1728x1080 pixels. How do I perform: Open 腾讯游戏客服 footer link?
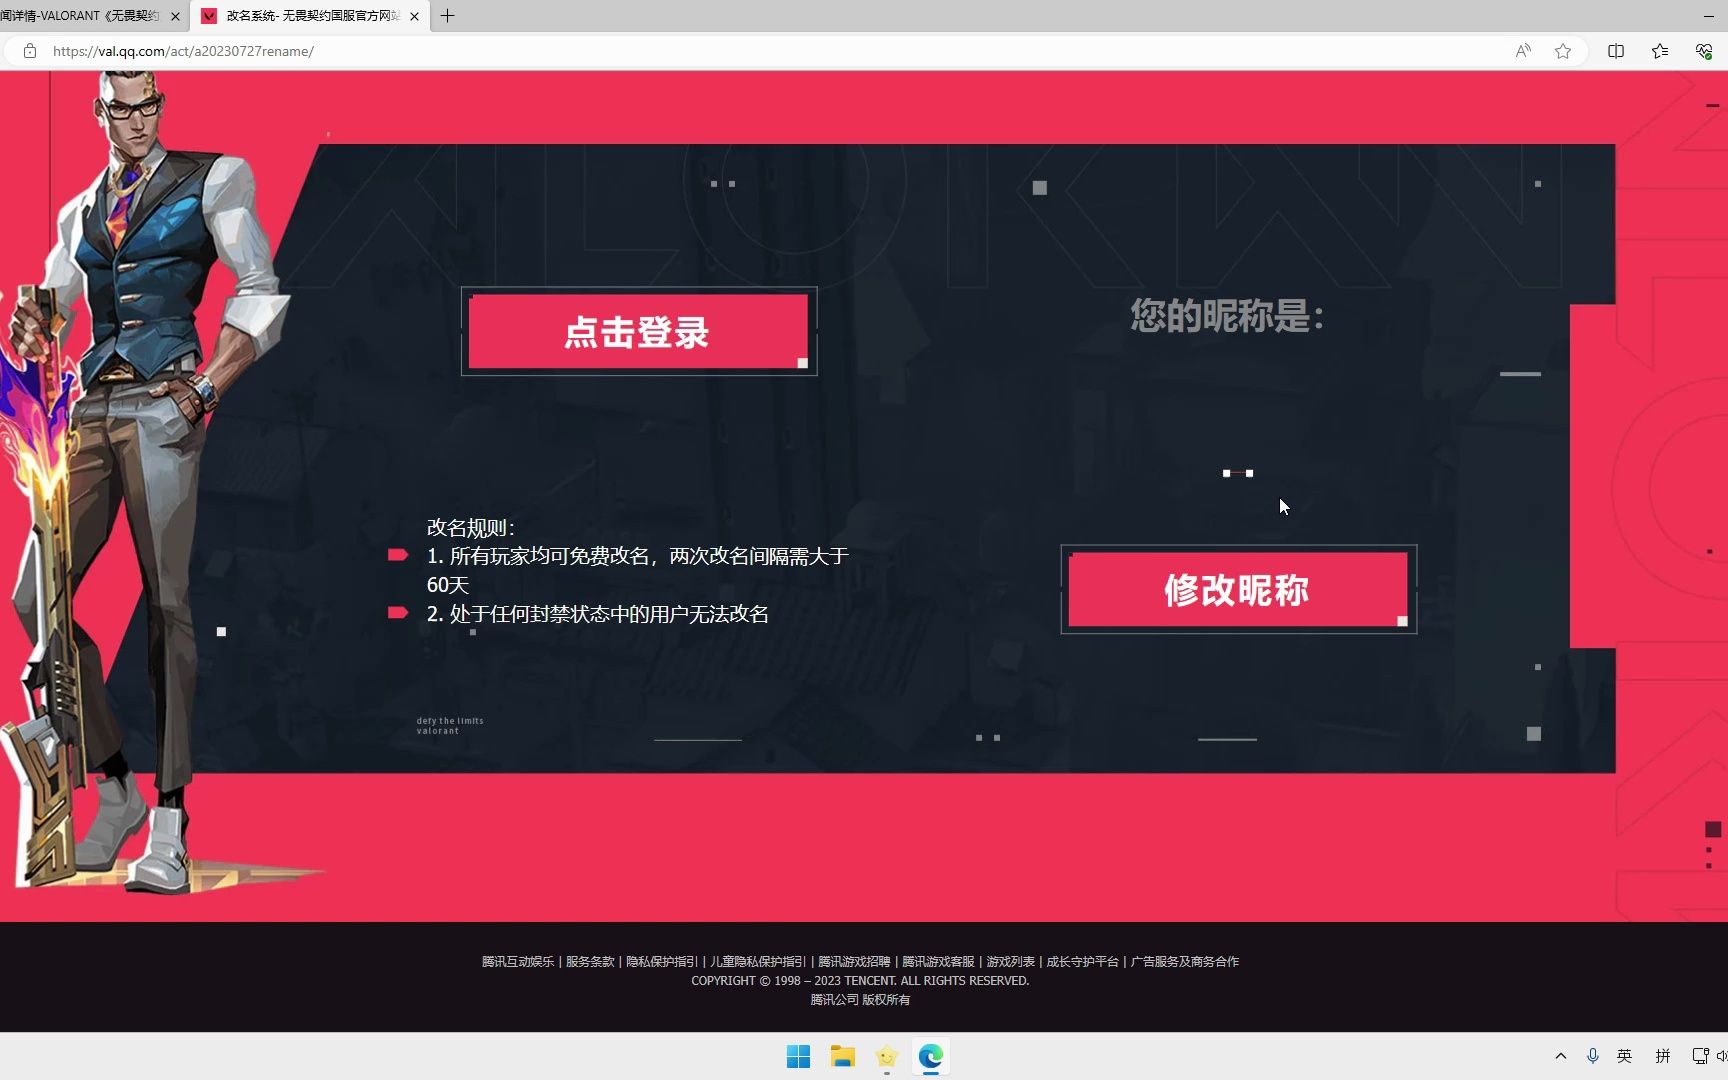coord(938,961)
